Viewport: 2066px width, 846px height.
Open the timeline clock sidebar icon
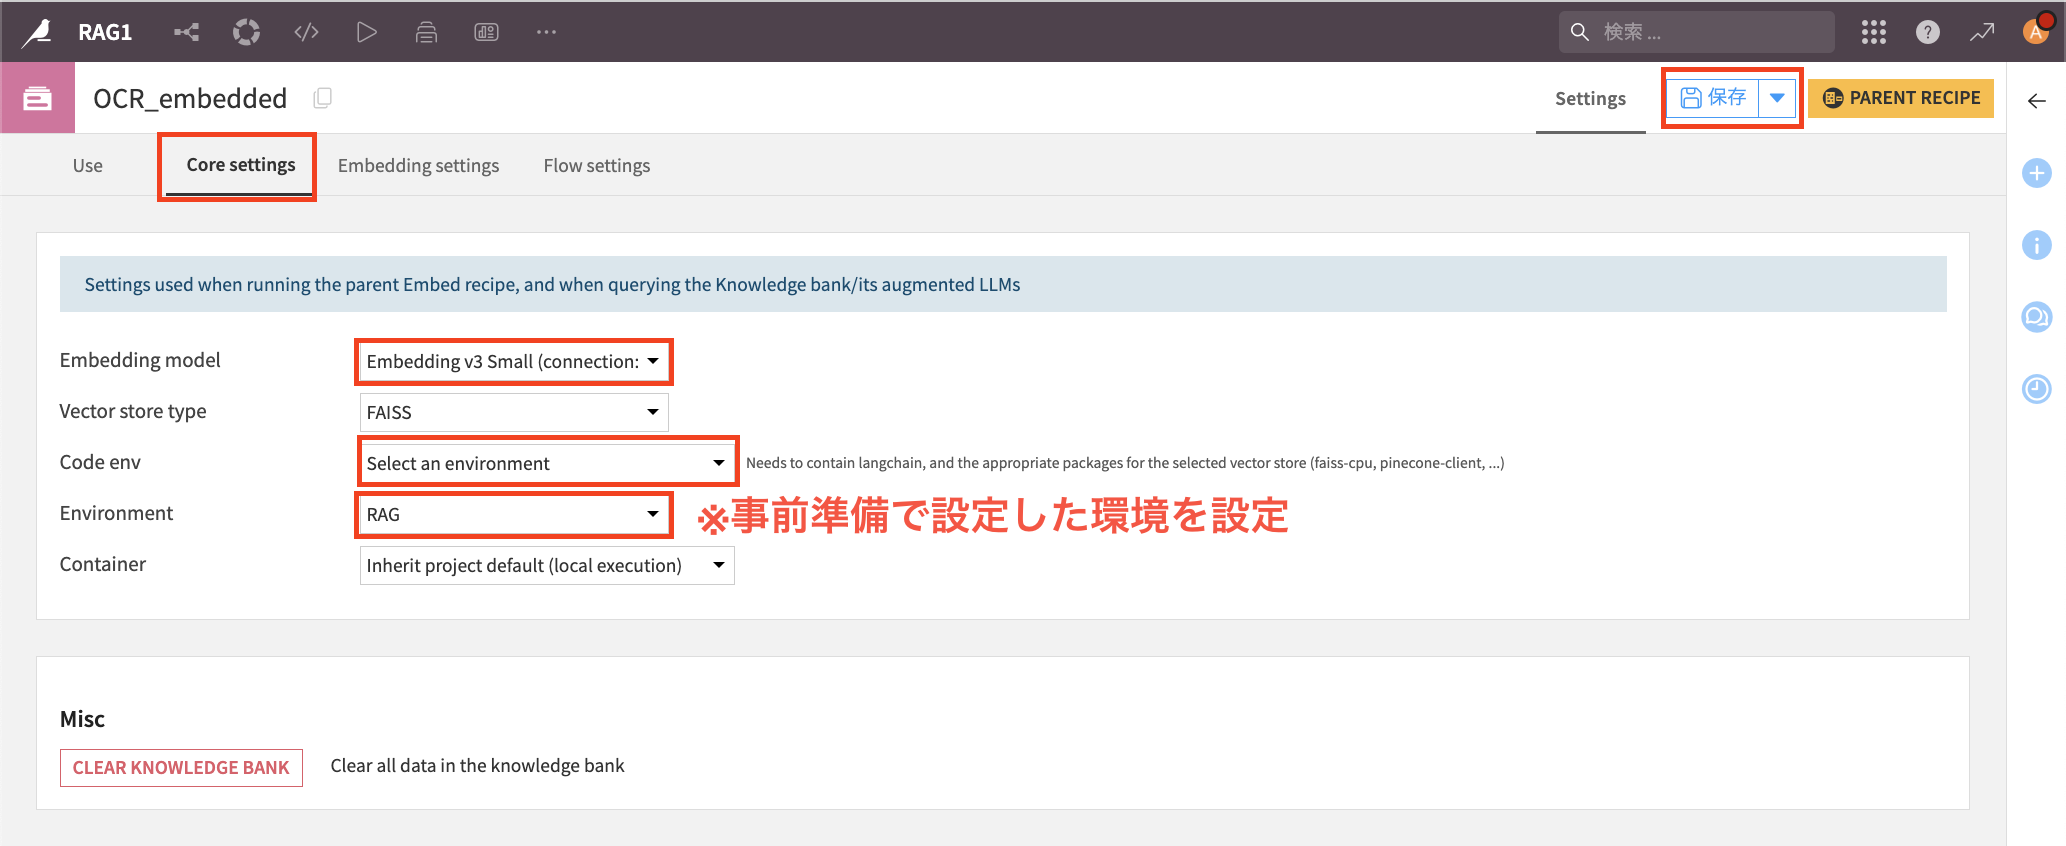(x=2036, y=389)
